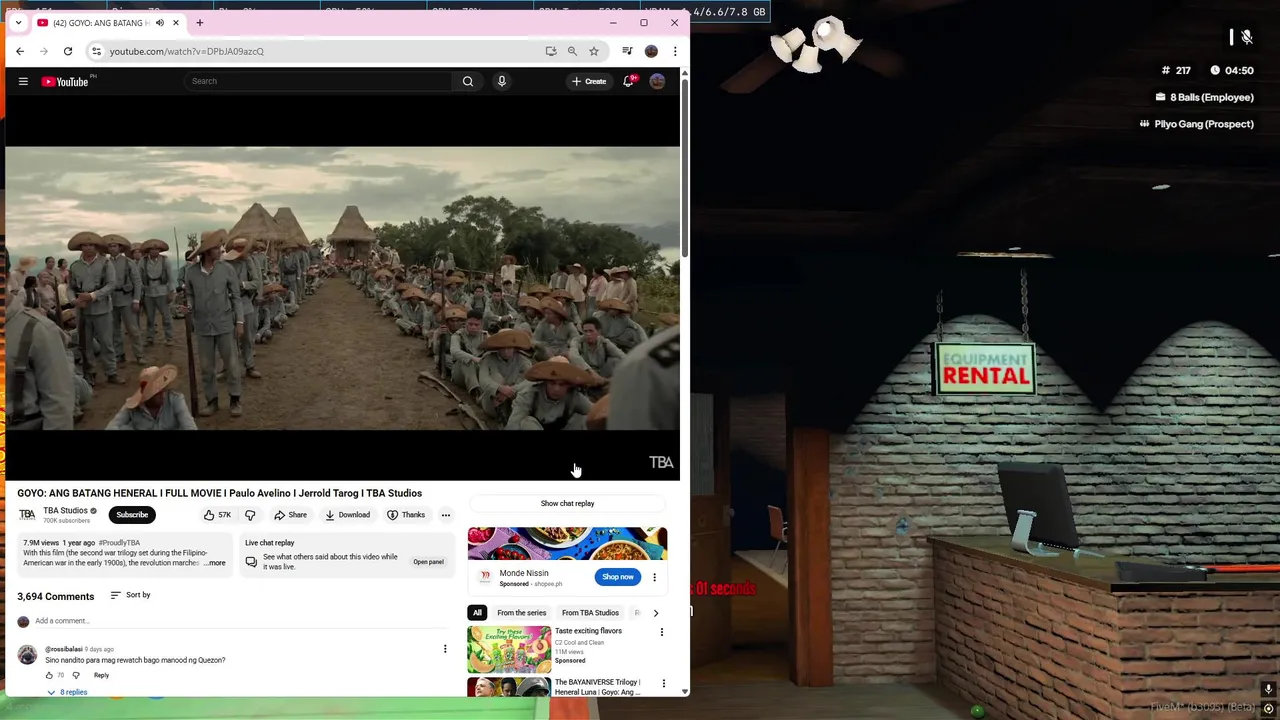Bookmark this page with the star
Screen dimensions: 1280x720
594,51
